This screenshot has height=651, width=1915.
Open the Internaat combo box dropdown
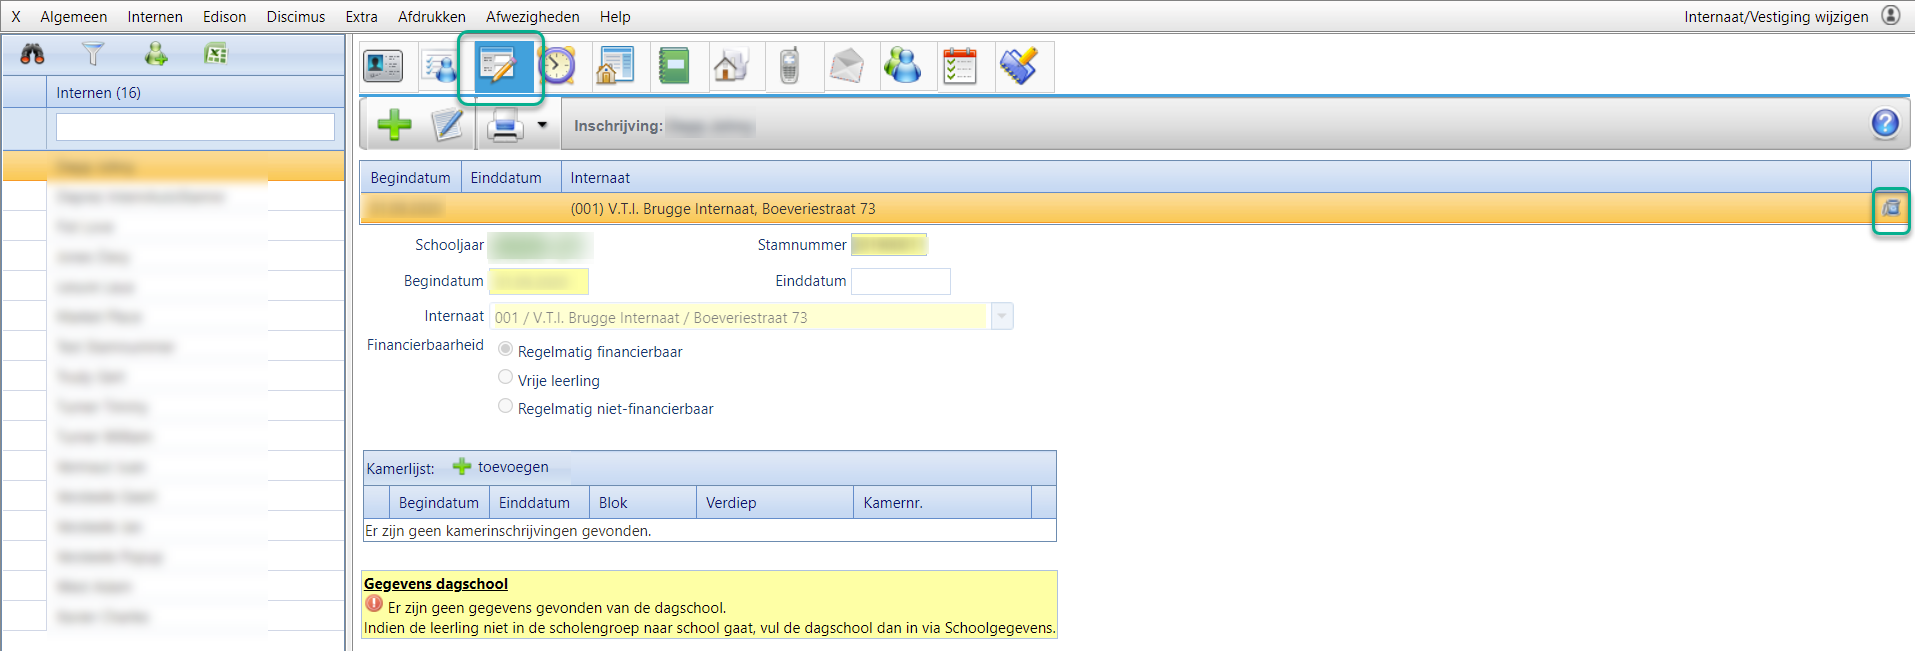pos(1002,317)
